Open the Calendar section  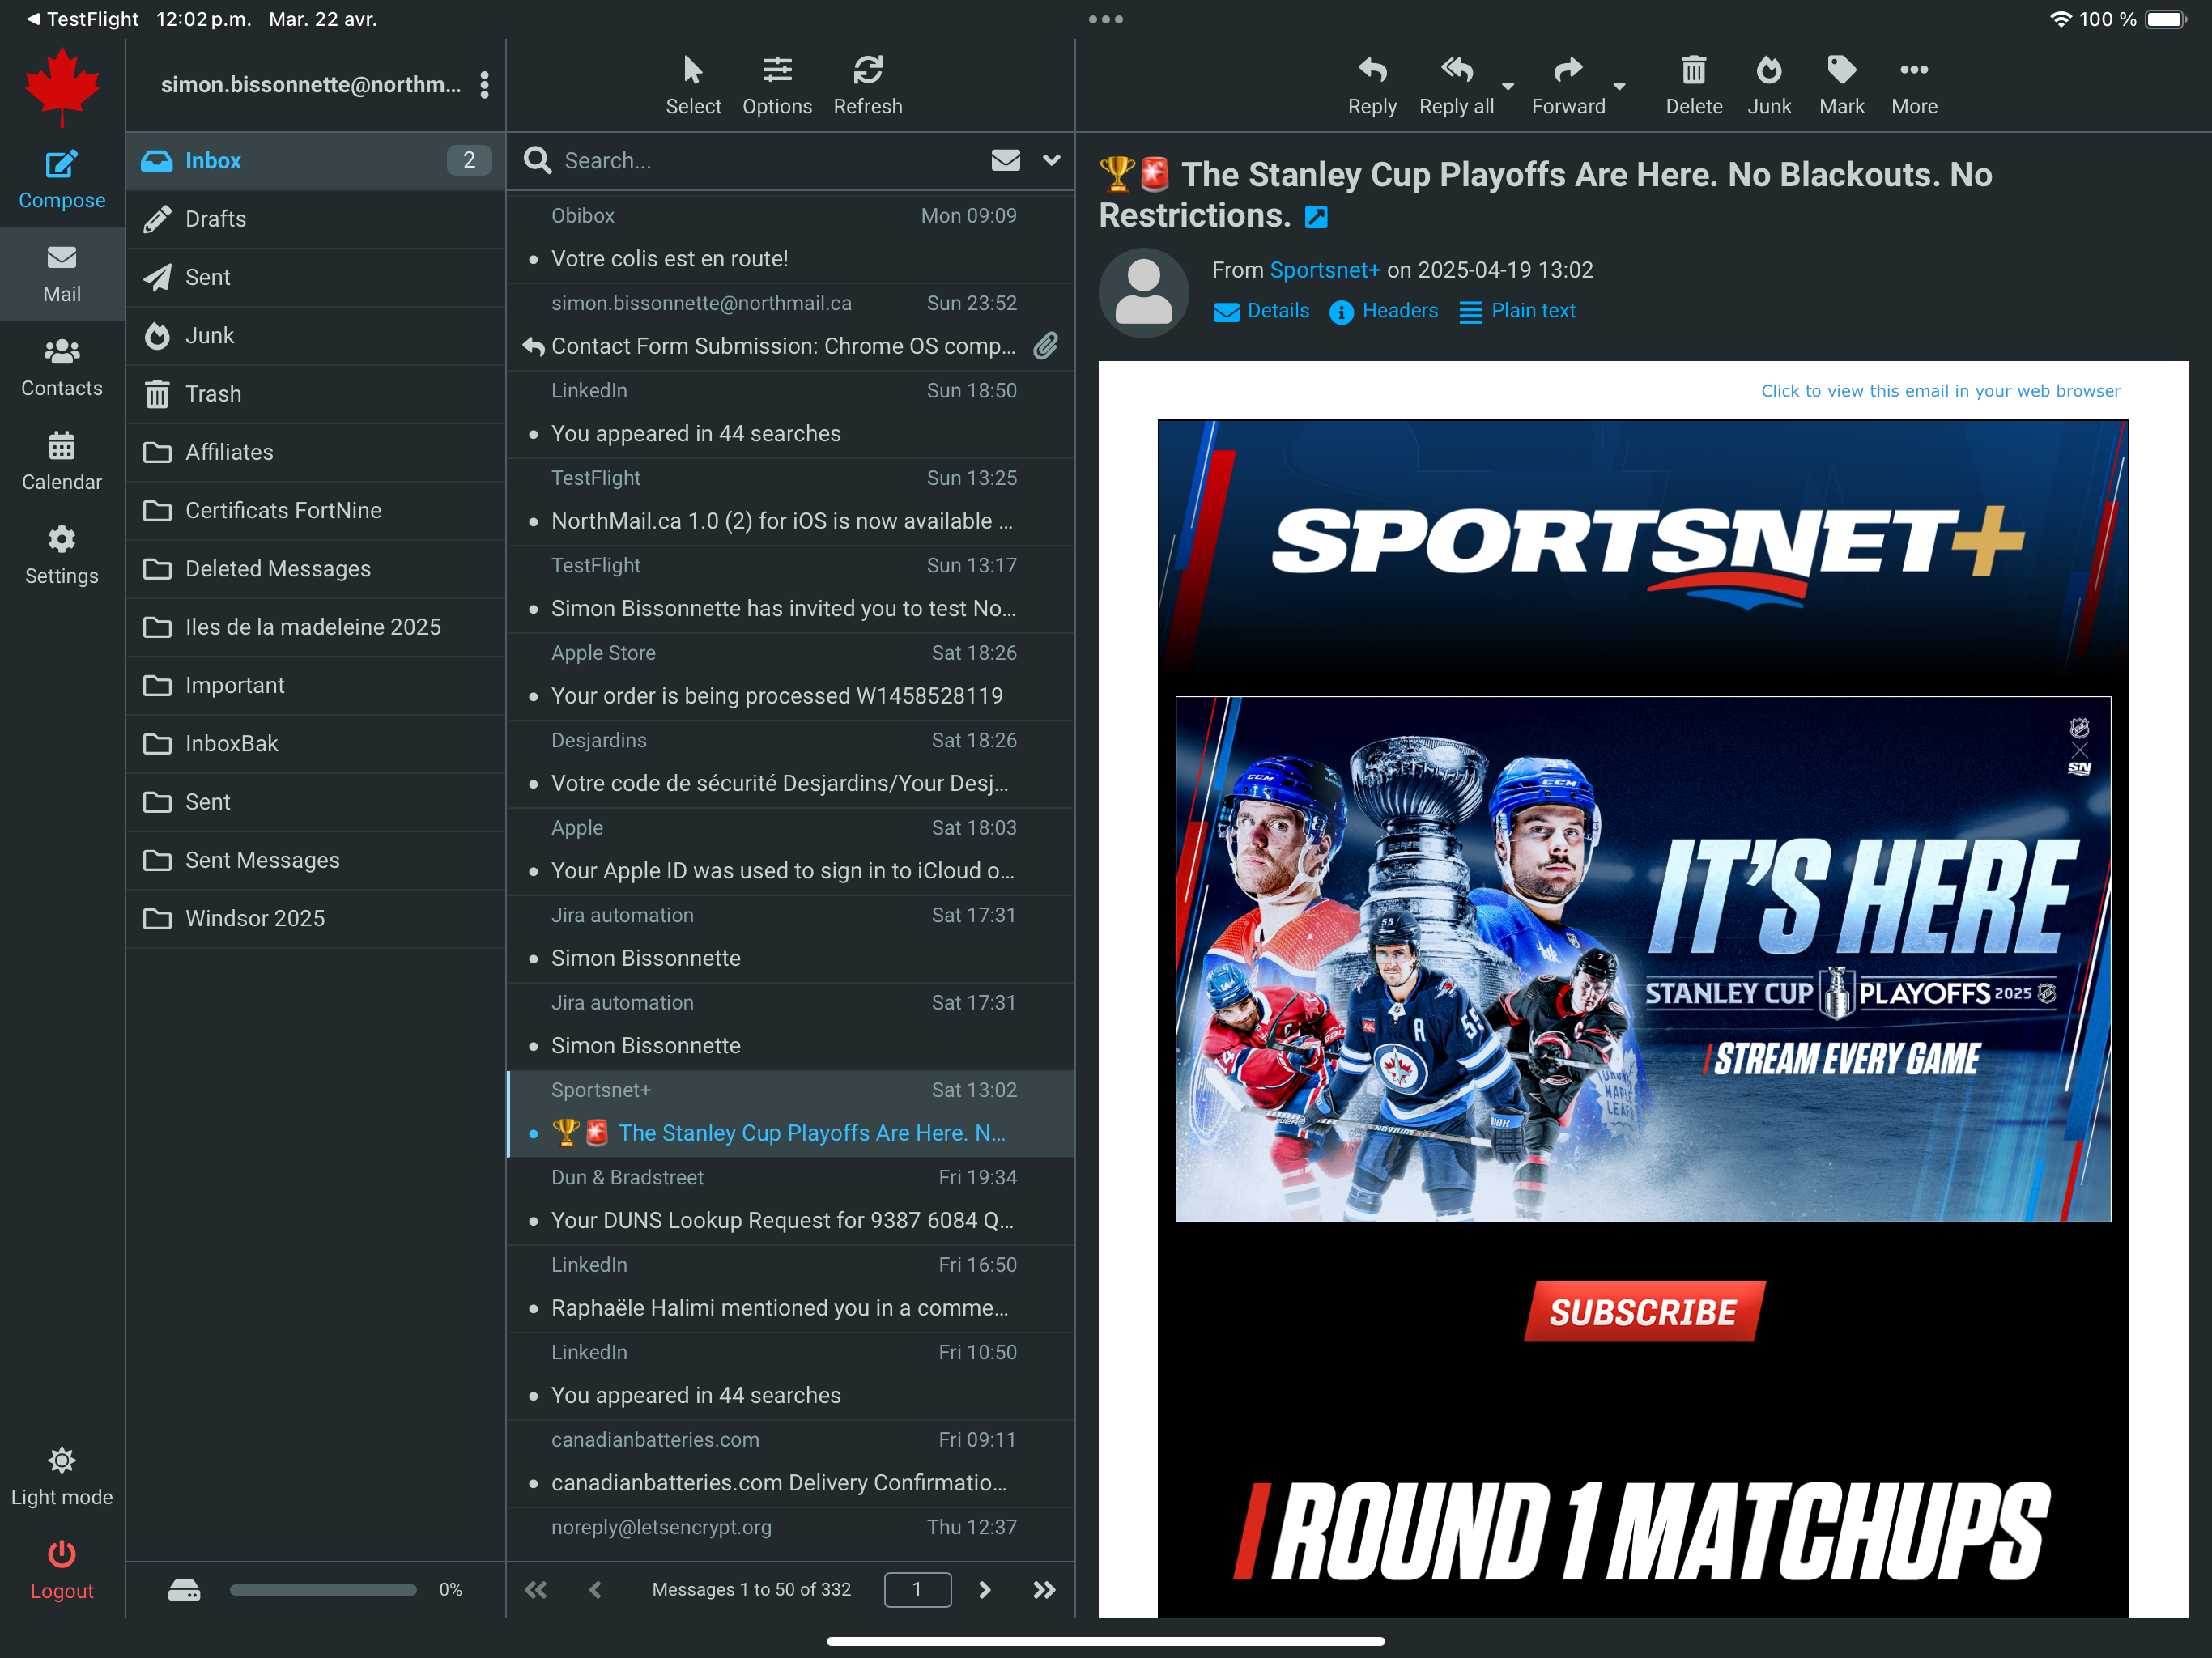(61, 462)
